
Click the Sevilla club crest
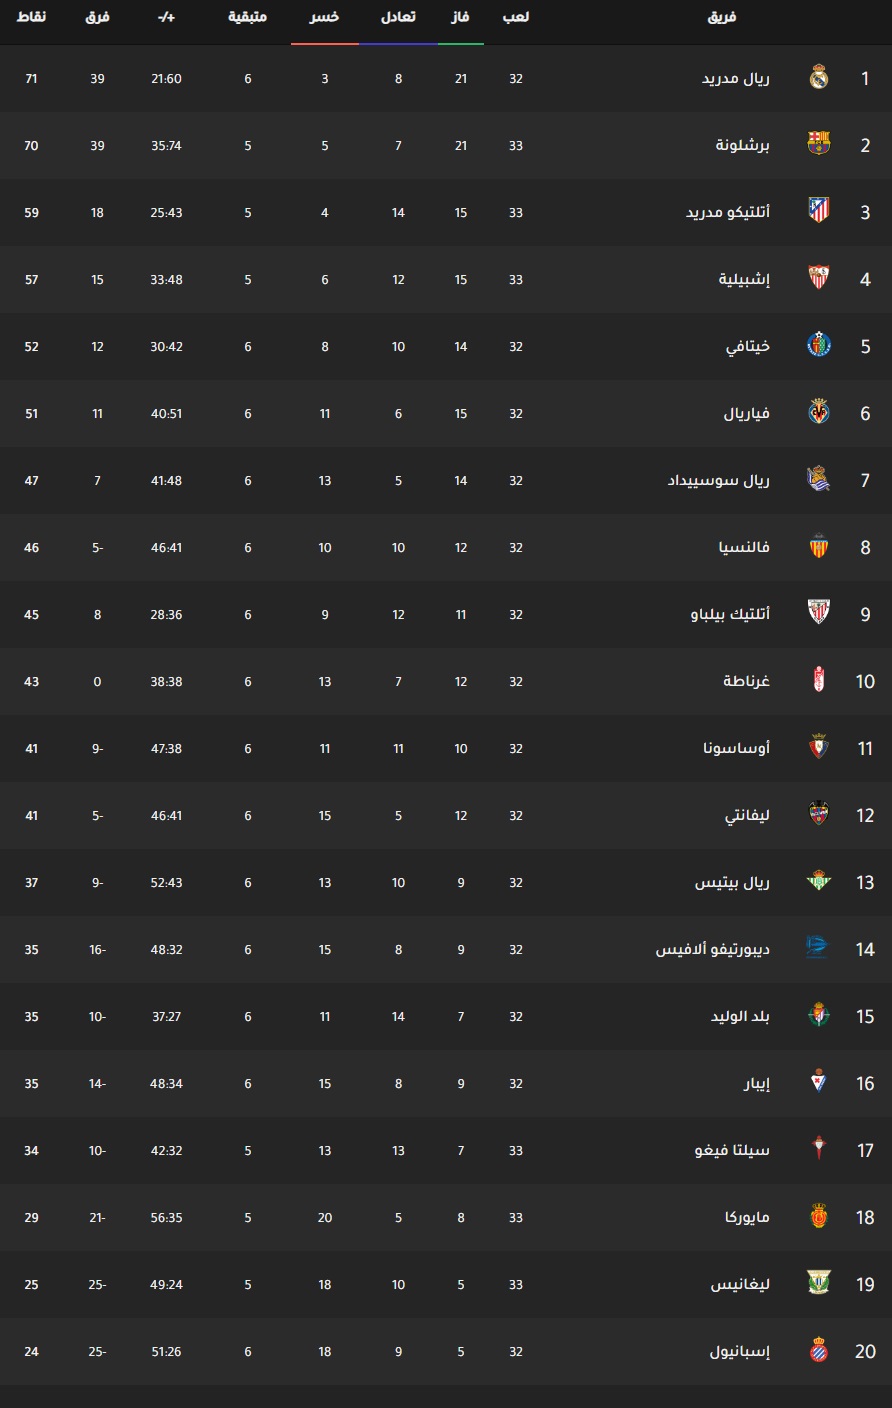[x=819, y=279]
